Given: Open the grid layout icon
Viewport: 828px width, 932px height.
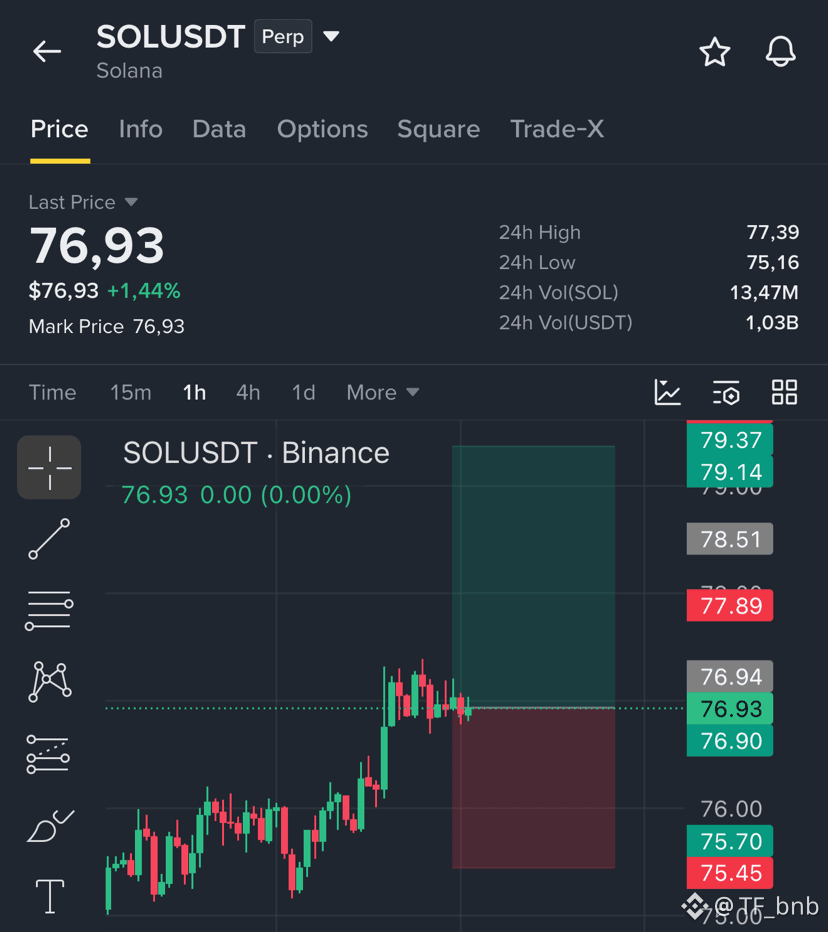Looking at the screenshot, I should pyautogui.click(x=784, y=392).
